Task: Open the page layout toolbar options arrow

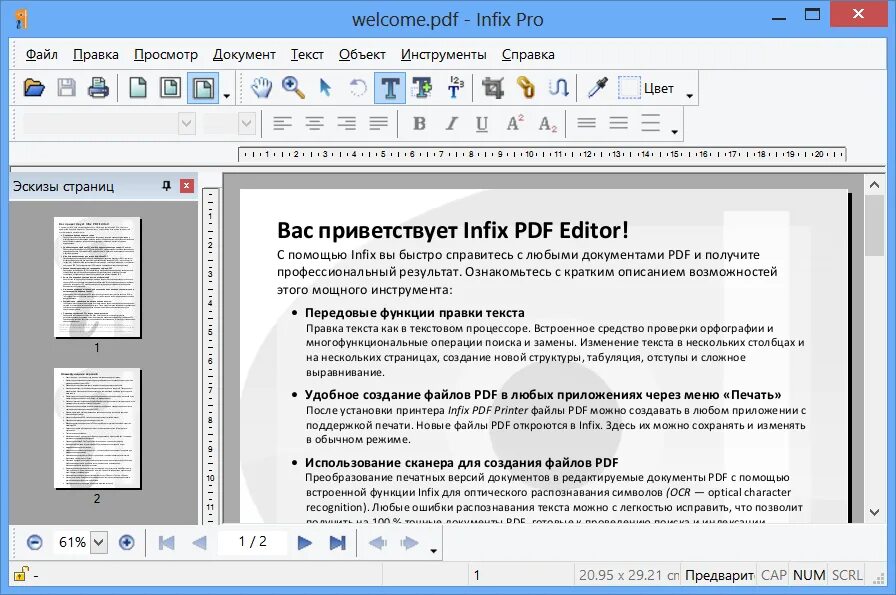Action: pyautogui.click(x=227, y=95)
